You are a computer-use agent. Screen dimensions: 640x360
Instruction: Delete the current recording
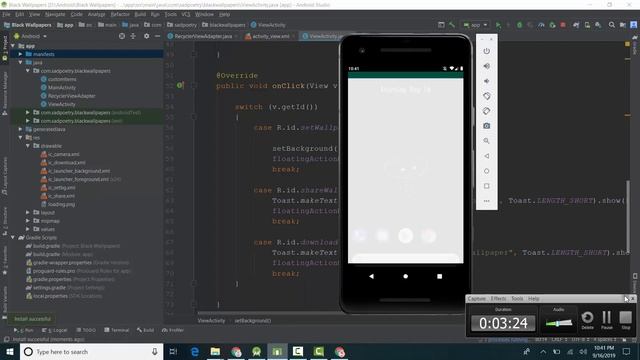pyautogui.click(x=587, y=320)
